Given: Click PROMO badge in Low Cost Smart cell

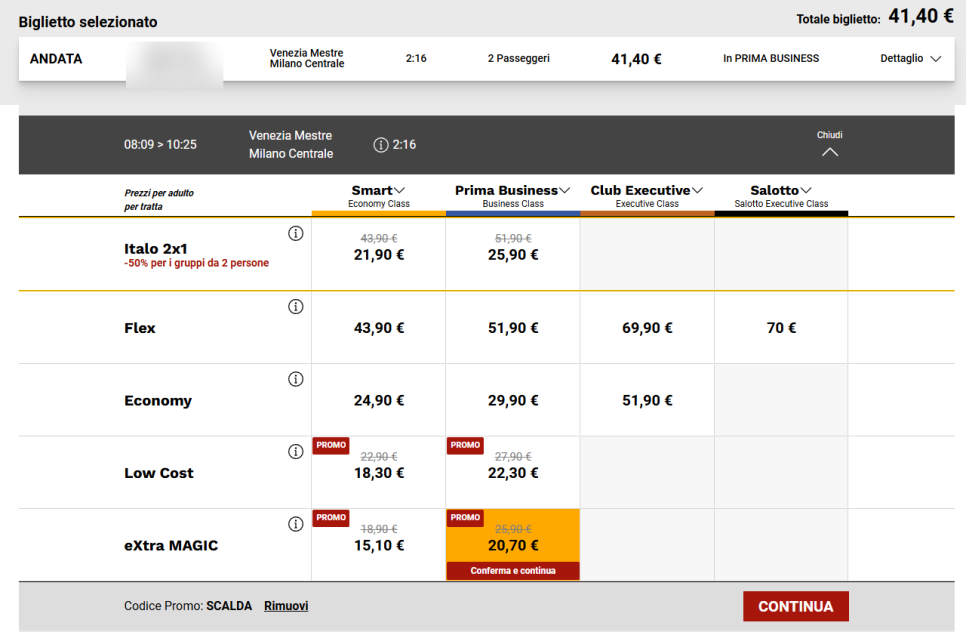Looking at the screenshot, I should (x=331, y=445).
